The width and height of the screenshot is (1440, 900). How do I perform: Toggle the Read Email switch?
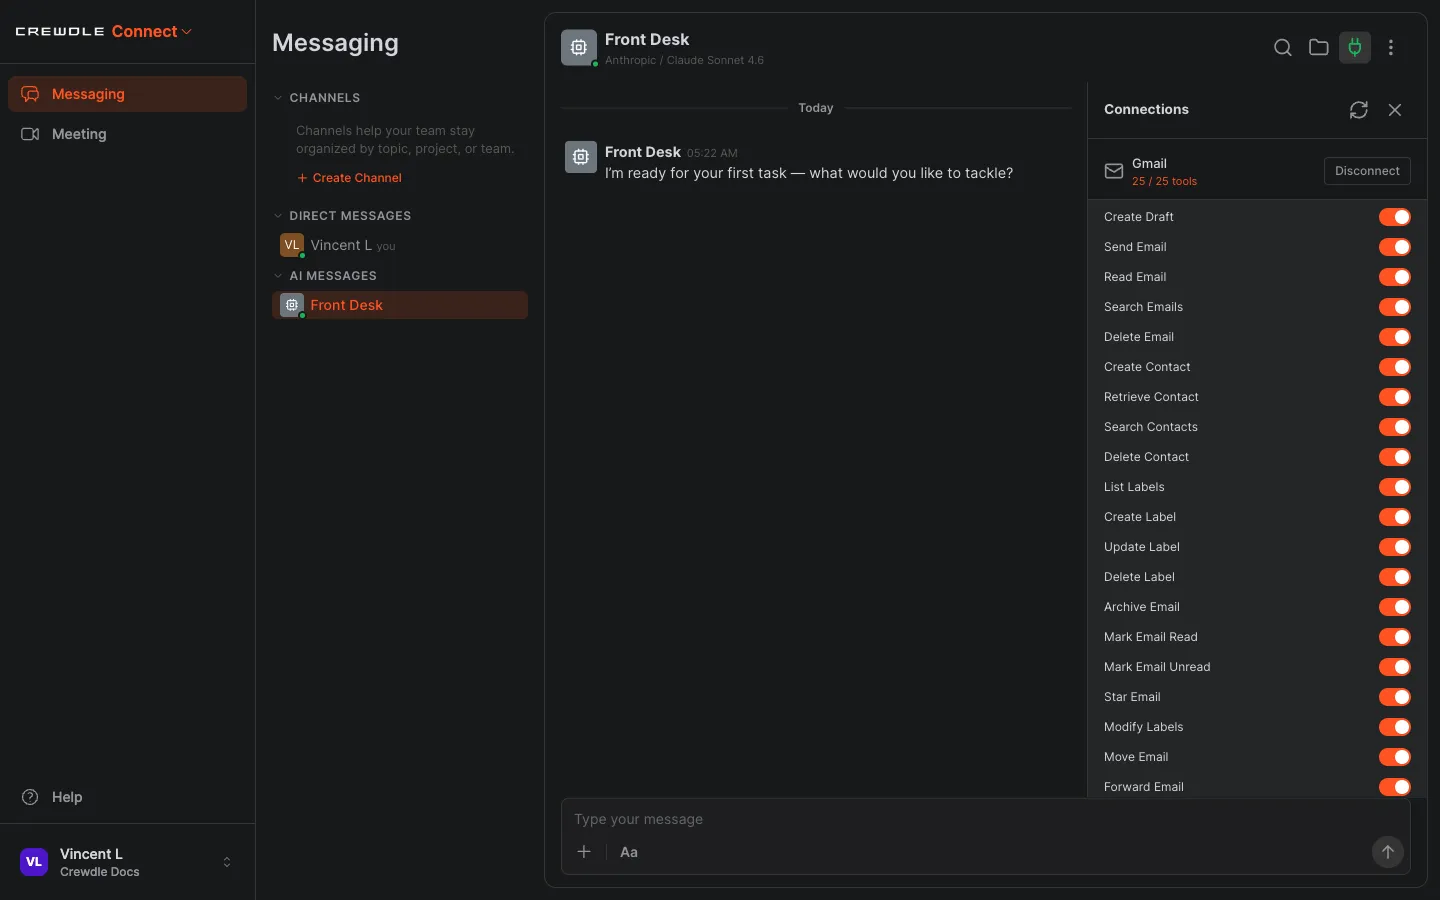tap(1394, 277)
